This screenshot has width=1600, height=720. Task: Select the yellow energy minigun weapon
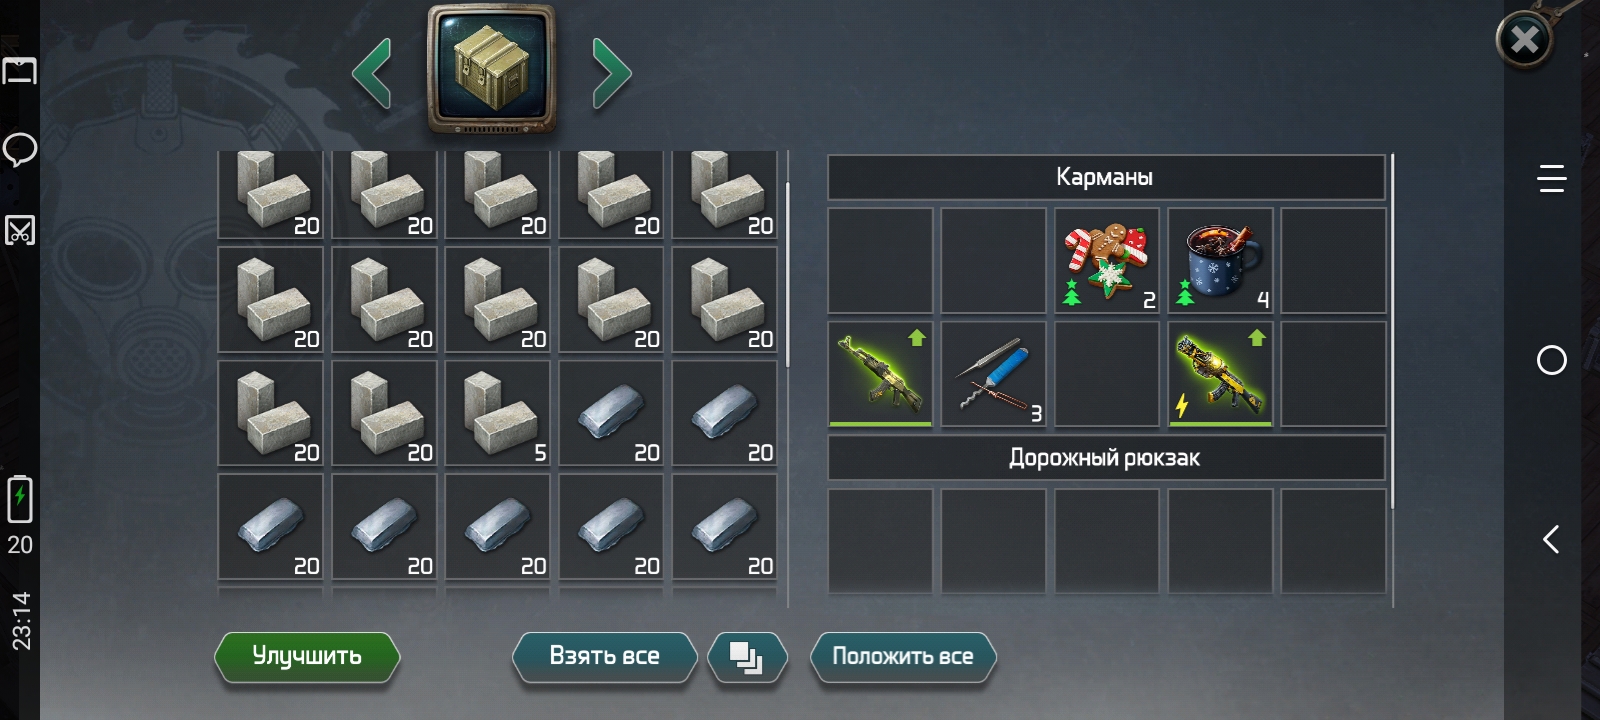[x=1220, y=374]
